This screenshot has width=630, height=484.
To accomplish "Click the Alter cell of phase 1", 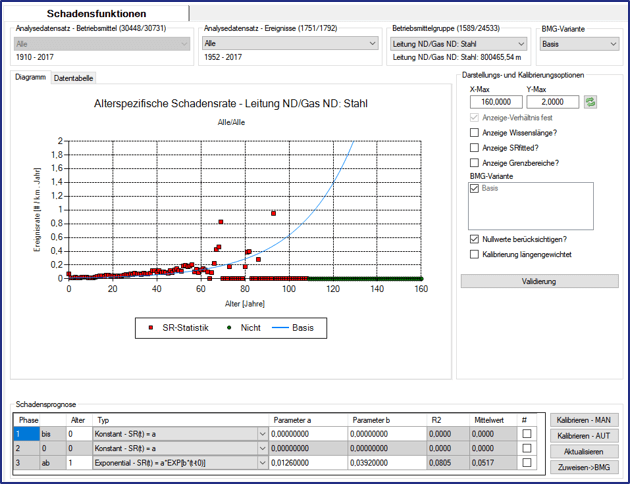I will coord(79,434).
